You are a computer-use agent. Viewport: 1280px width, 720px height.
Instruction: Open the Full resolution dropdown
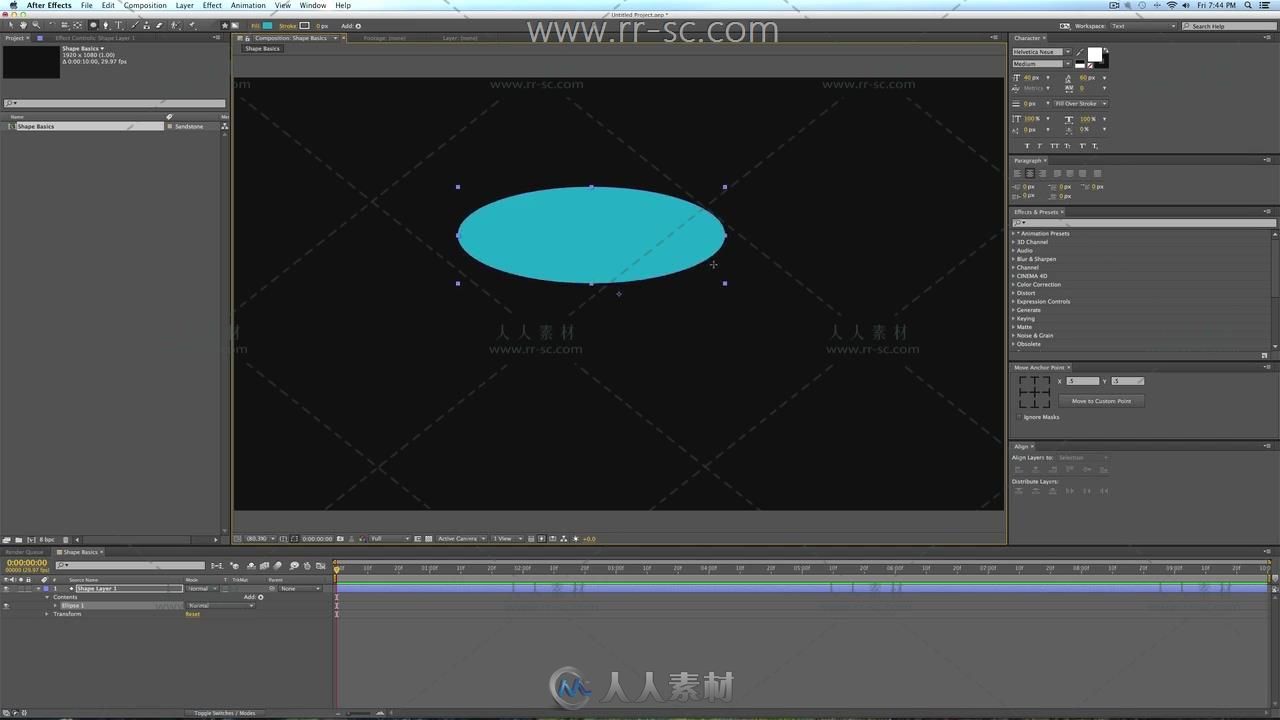click(390, 539)
